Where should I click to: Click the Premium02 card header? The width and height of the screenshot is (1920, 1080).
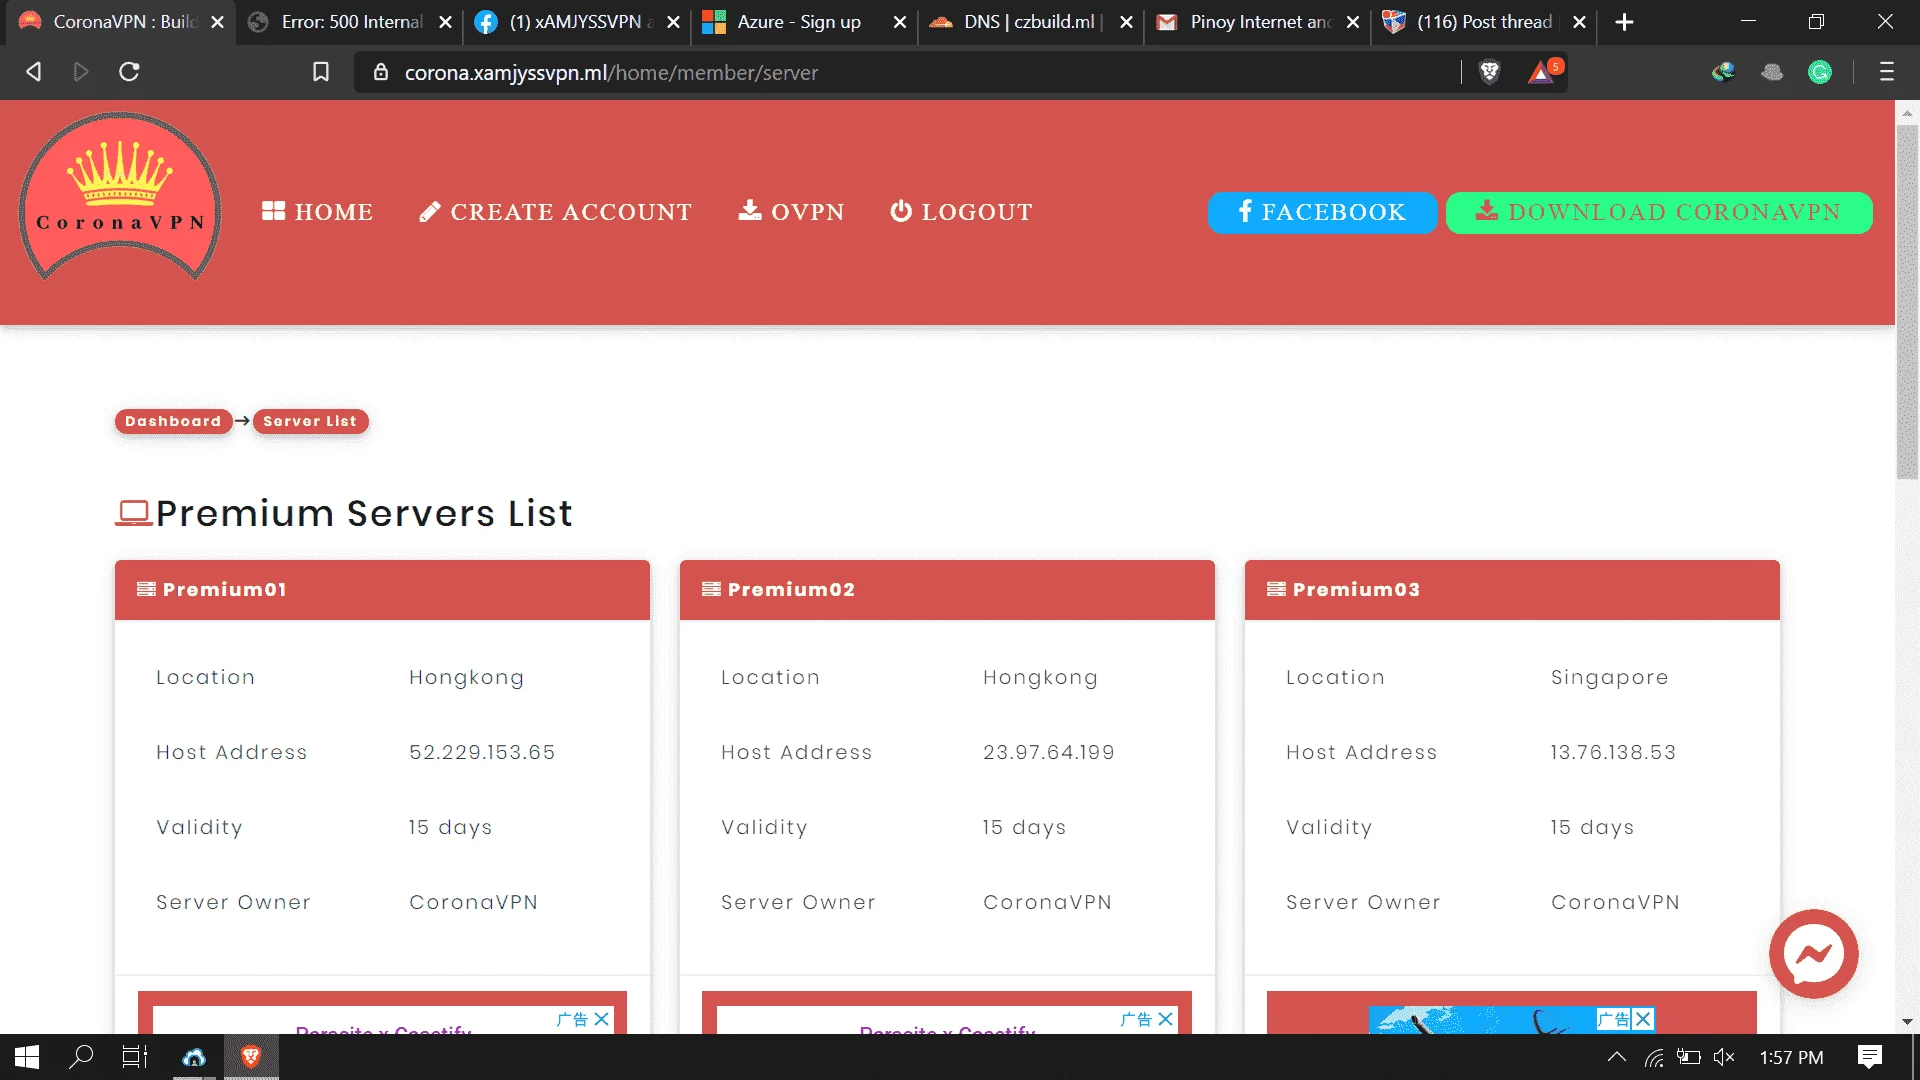click(947, 590)
